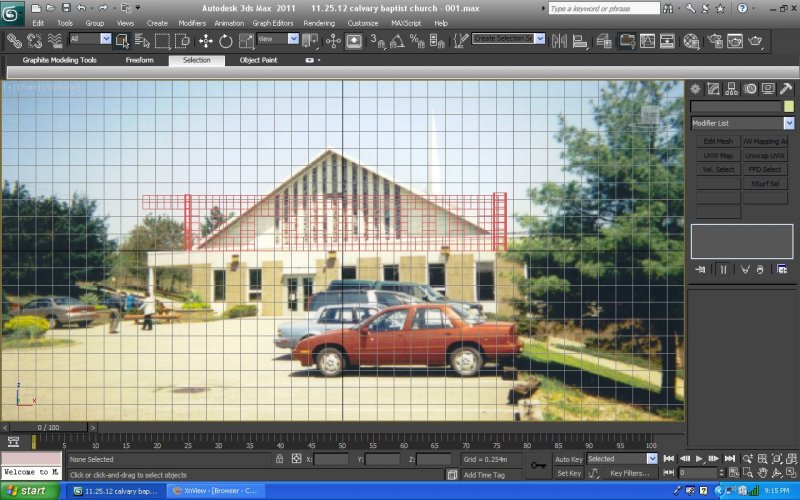Click the Unlink Selection tool
The height and width of the screenshot is (500, 800).
[34, 41]
